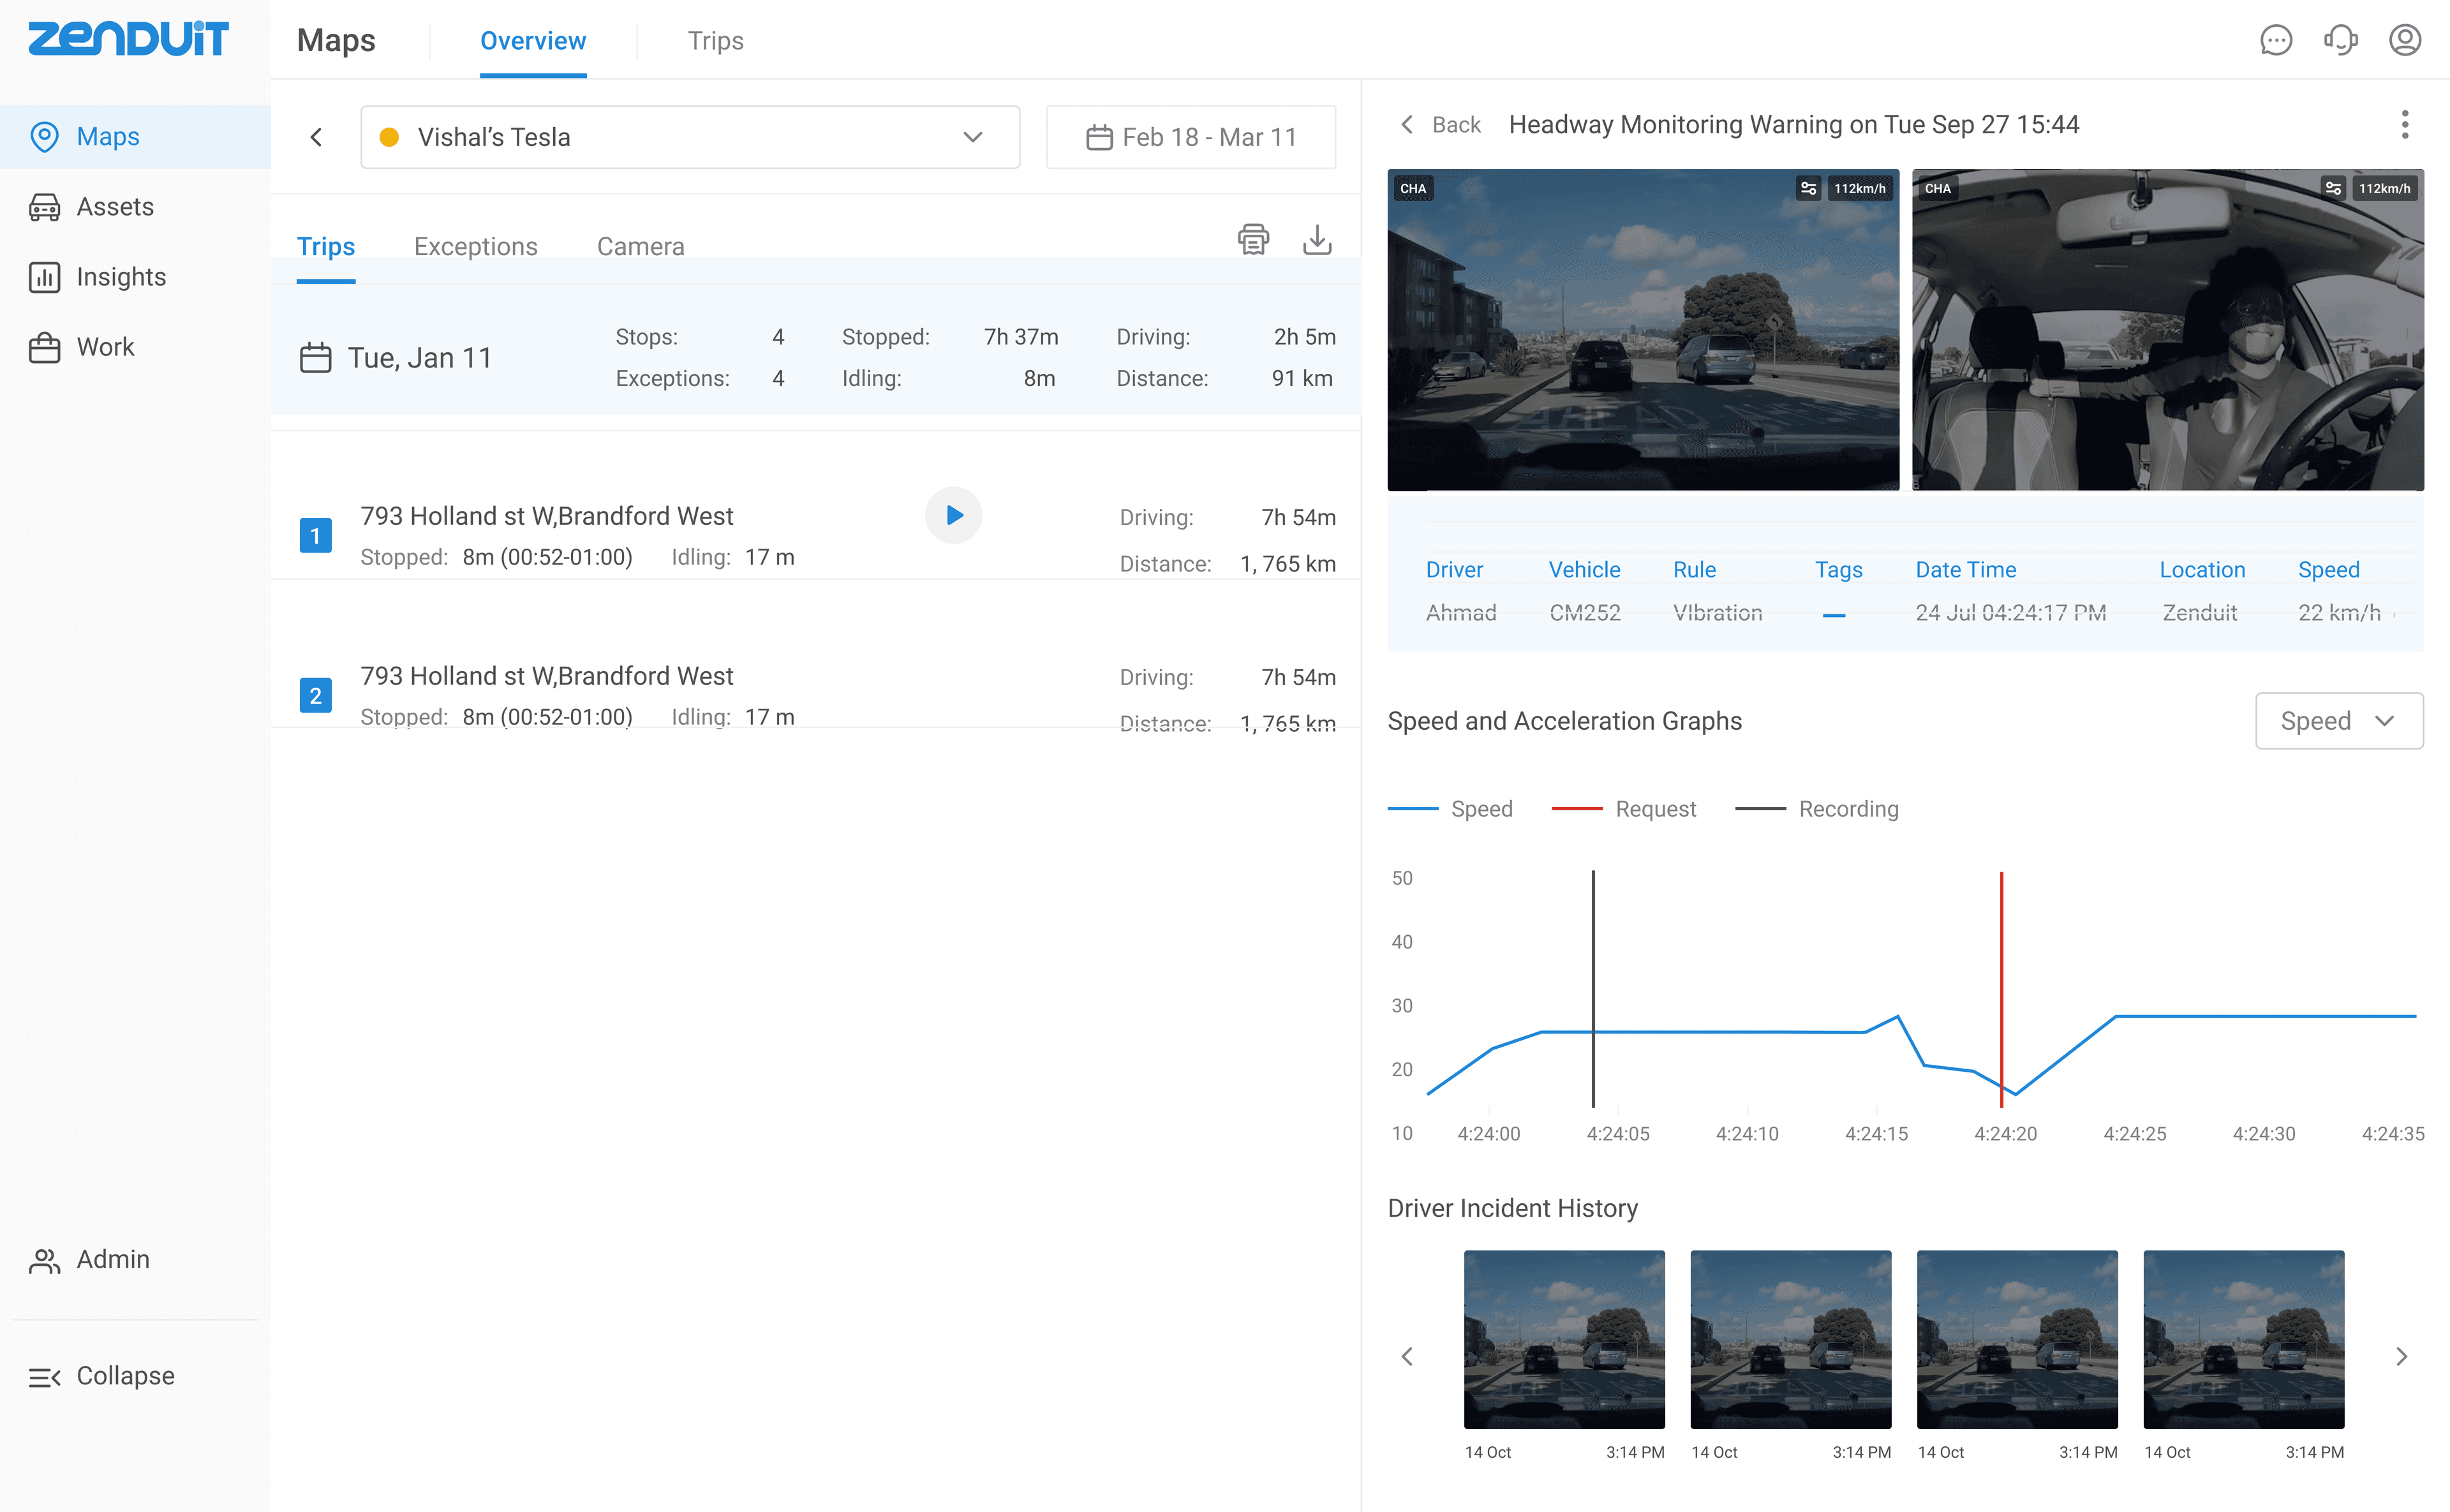Click settings icon on the road camera video

point(1808,188)
